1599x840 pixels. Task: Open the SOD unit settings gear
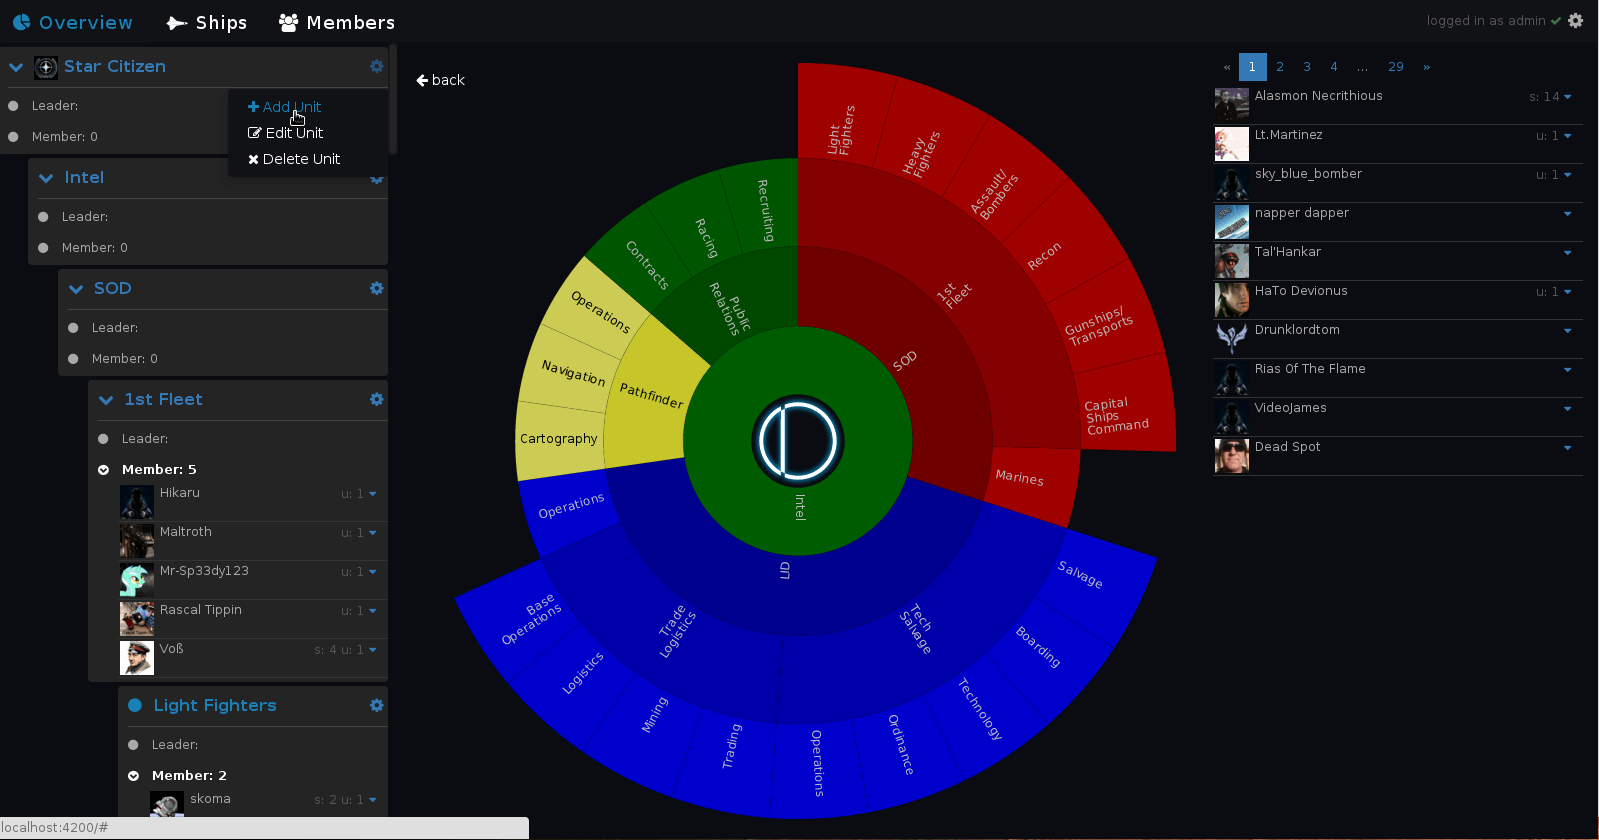[x=376, y=288]
